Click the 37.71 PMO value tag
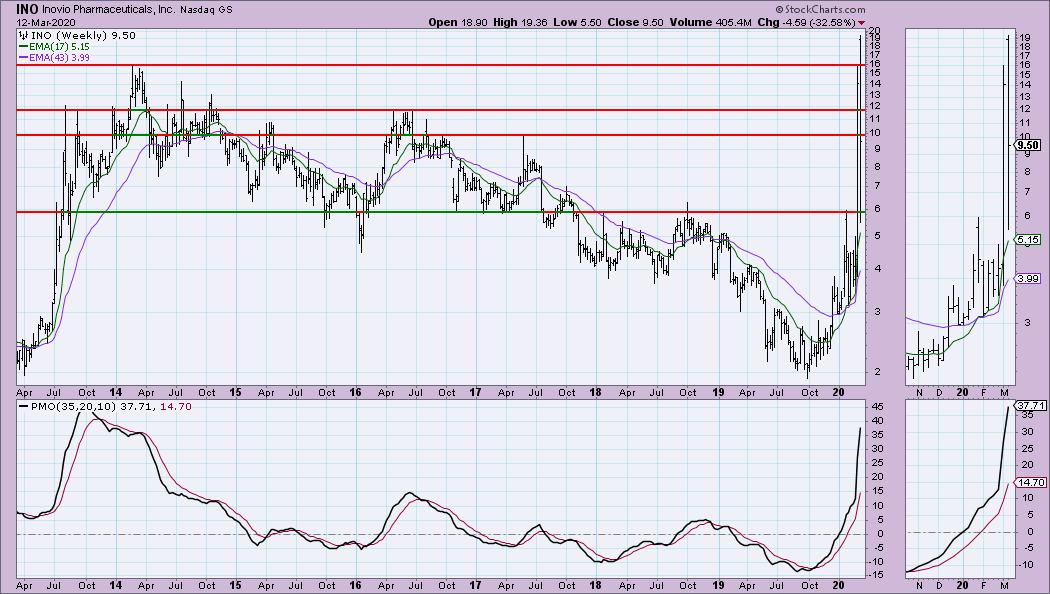The width and height of the screenshot is (1050, 594). pos(1030,406)
